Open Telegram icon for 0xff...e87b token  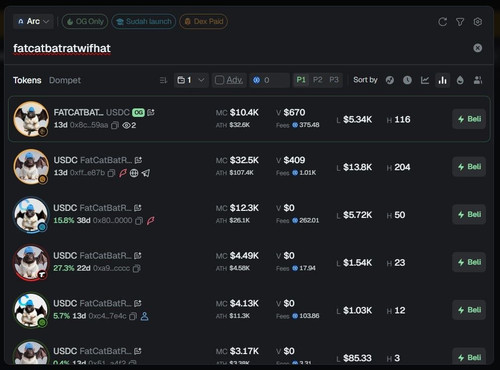point(146,173)
